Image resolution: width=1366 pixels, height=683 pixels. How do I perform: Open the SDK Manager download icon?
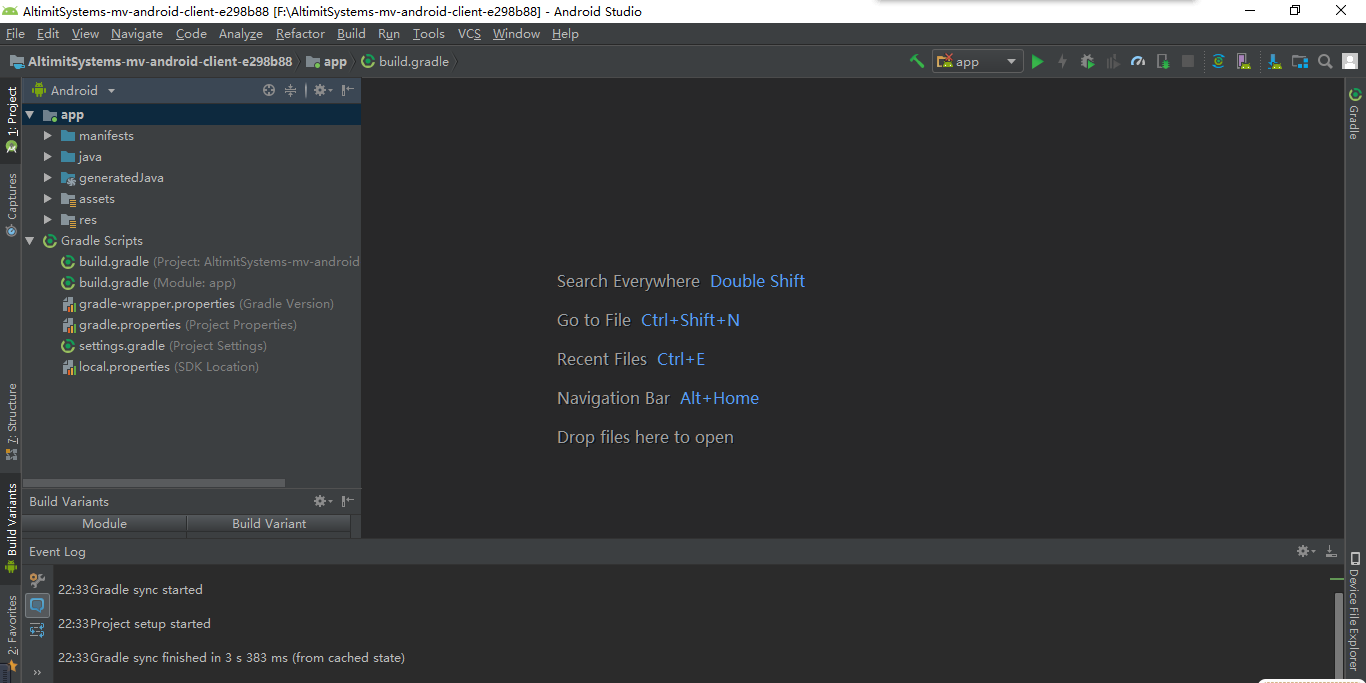pyautogui.click(x=1275, y=61)
